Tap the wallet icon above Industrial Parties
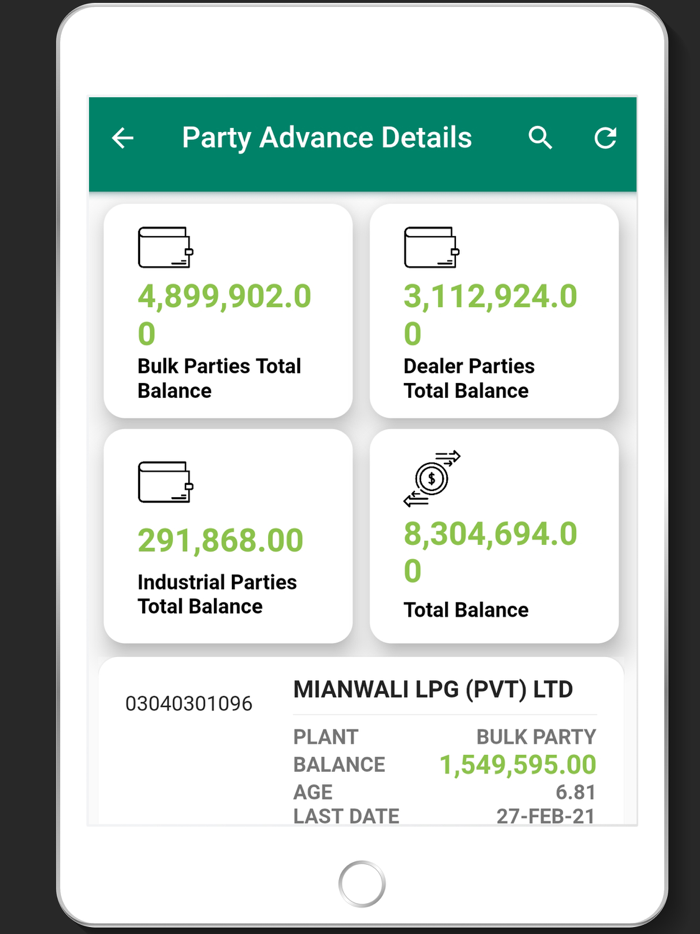700x934 pixels. tap(165, 481)
